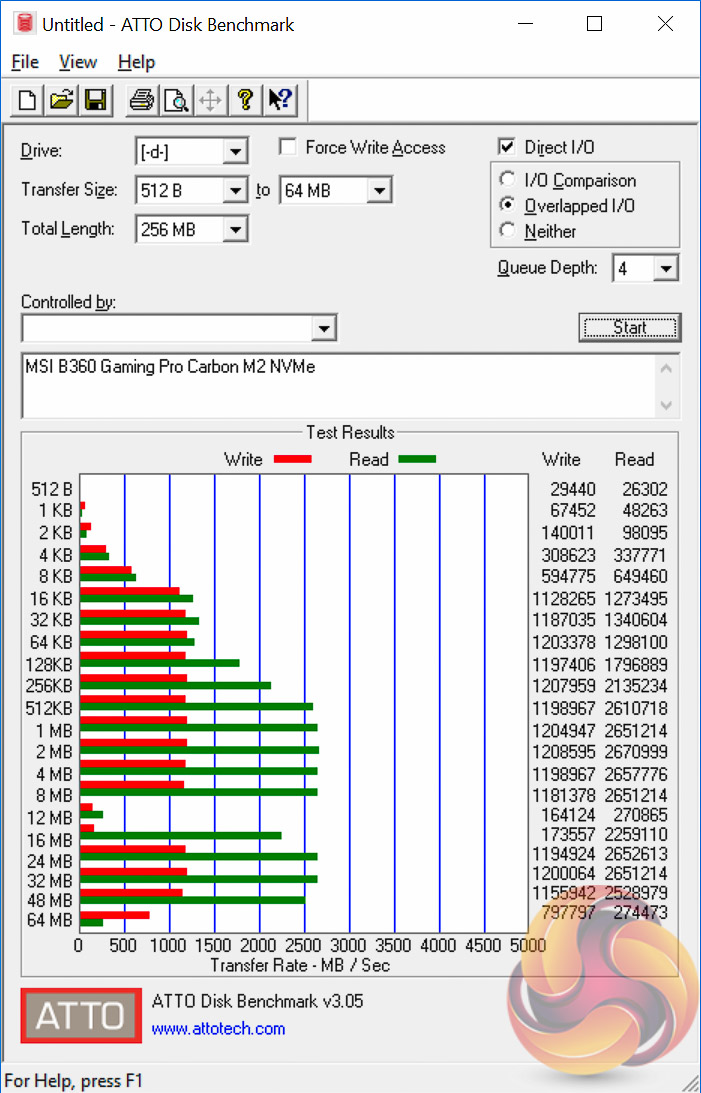Click the 512 B write value 29440
This screenshot has height=1093, width=701.
[x=573, y=489]
